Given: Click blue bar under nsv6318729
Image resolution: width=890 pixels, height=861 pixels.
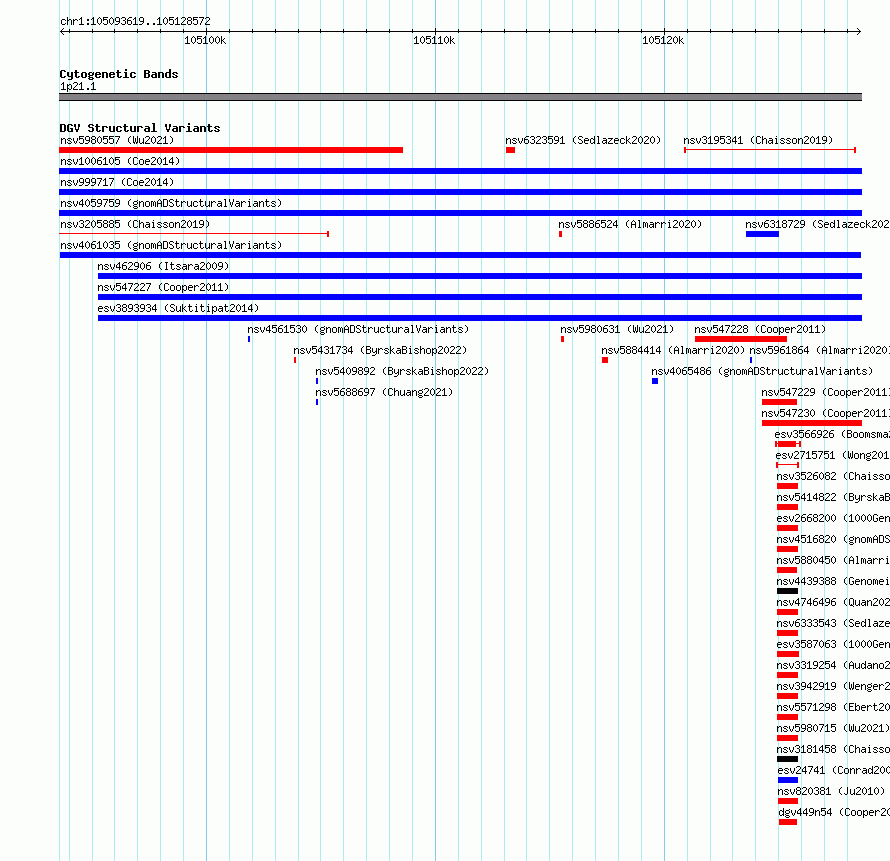Looking at the screenshot, I should point(762,234).
